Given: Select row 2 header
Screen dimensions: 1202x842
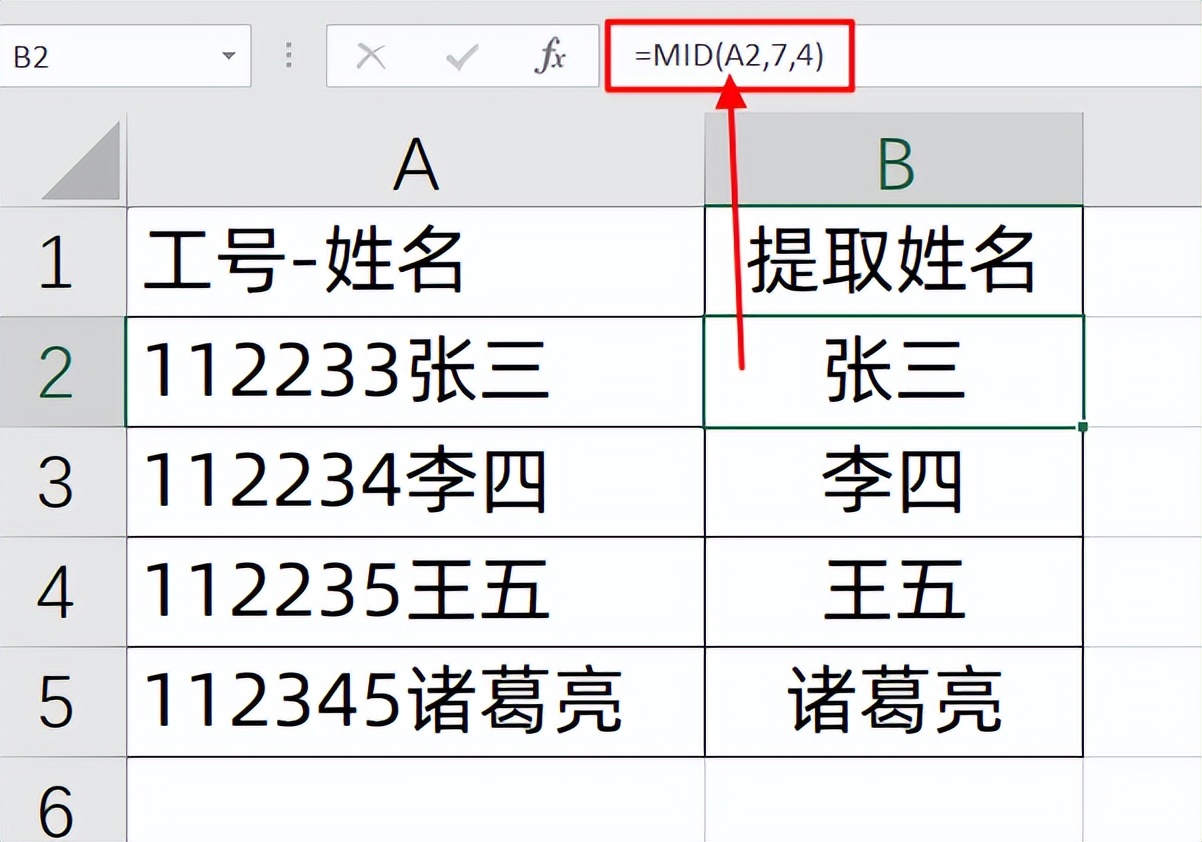Looking at the screenshot, I should (x=64, y=370).
